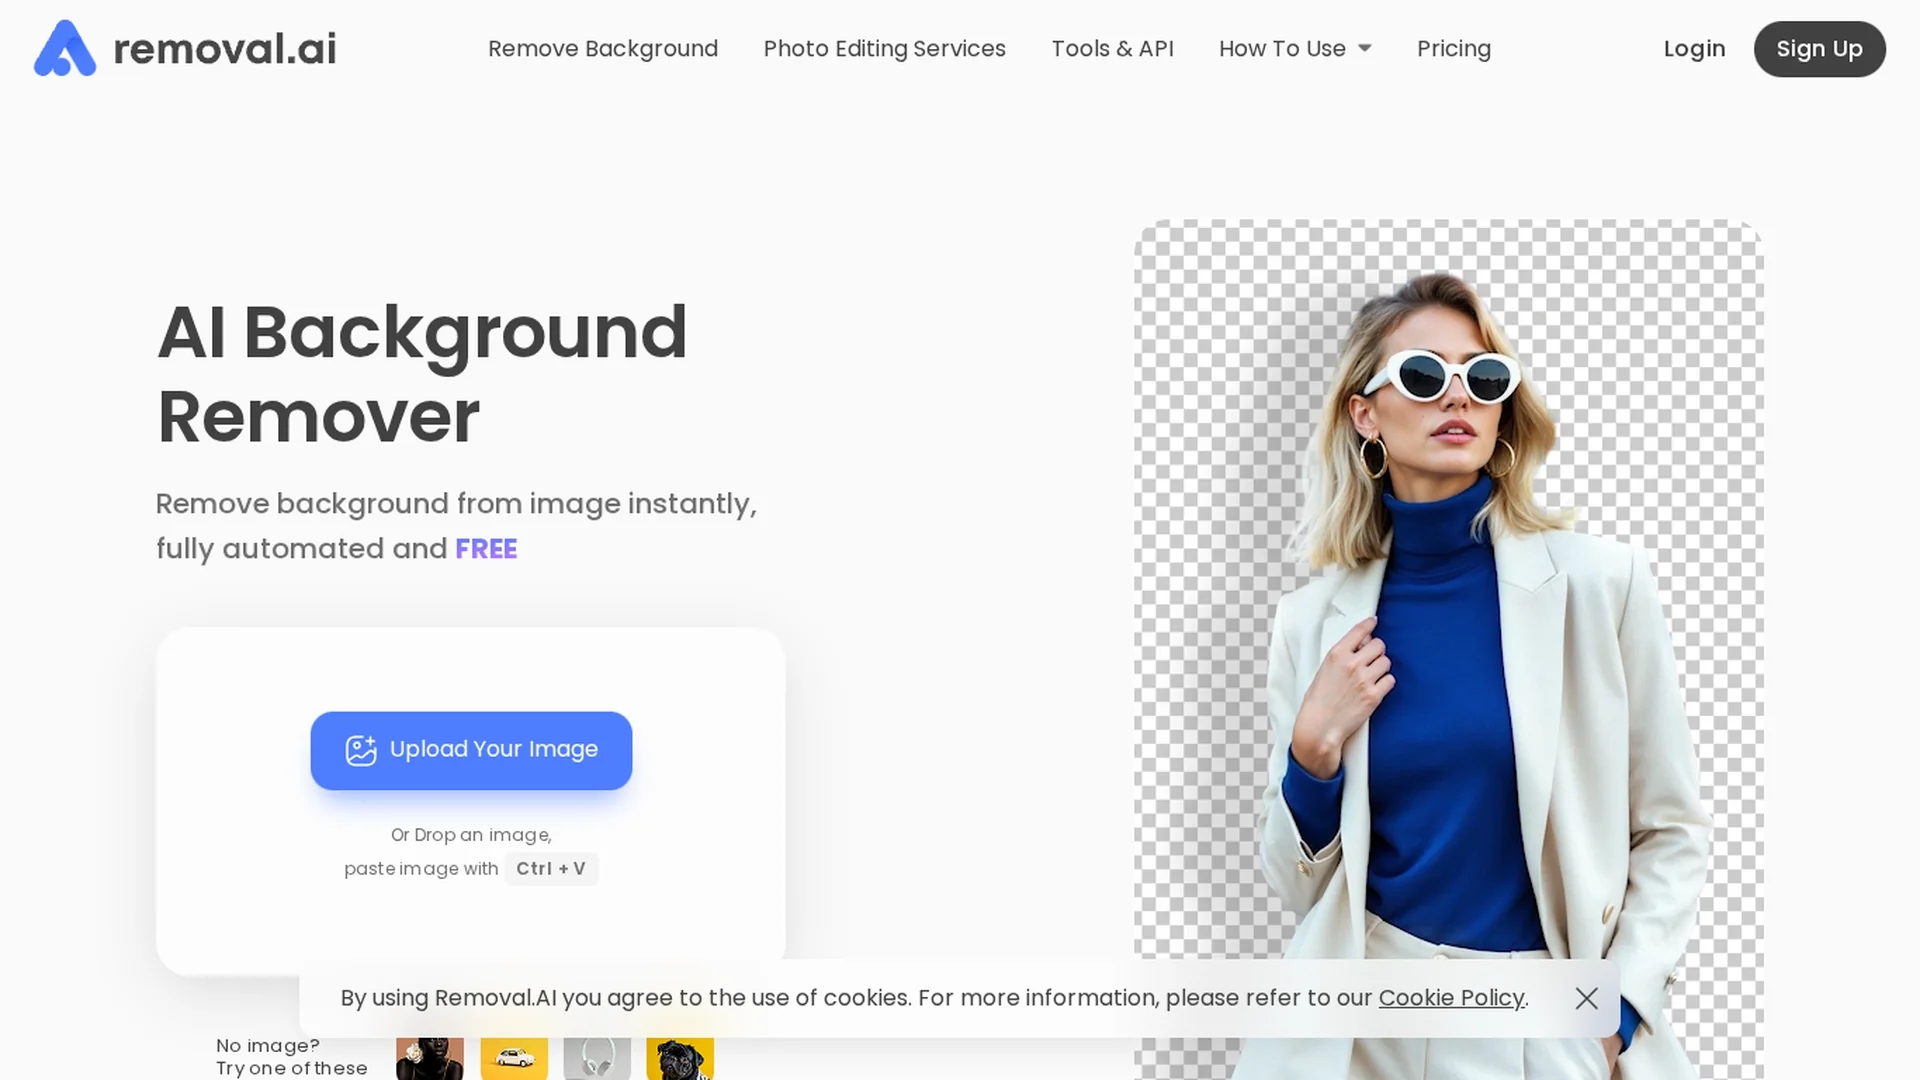This screenshot has height=1080, width=1920.
Task: Dismiss the cookie notice with X
Action: click(x=1586, y=998)
